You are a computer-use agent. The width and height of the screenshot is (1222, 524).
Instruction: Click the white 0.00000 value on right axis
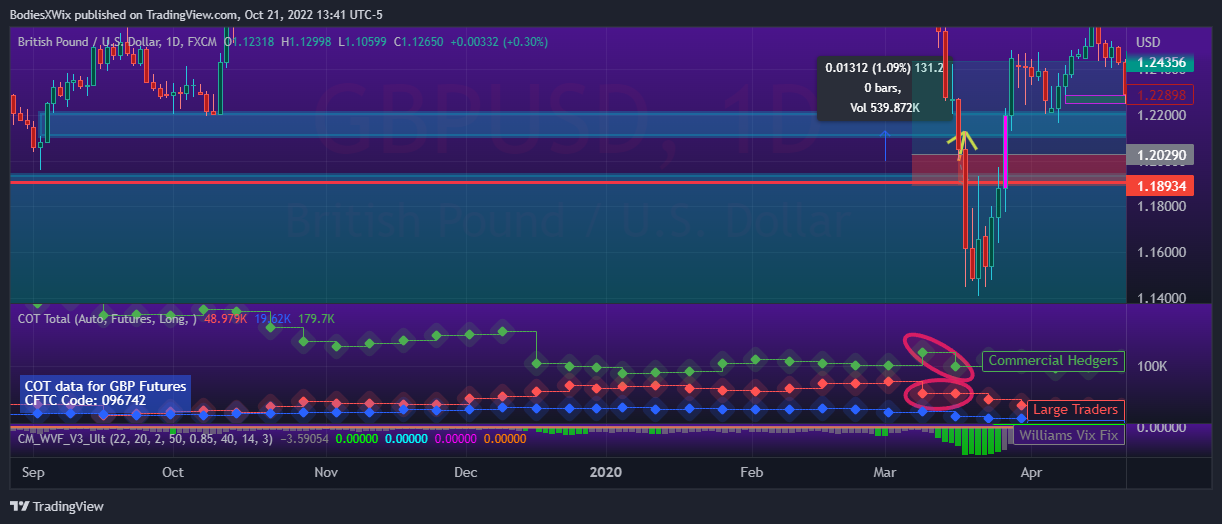pos(1161,427)
